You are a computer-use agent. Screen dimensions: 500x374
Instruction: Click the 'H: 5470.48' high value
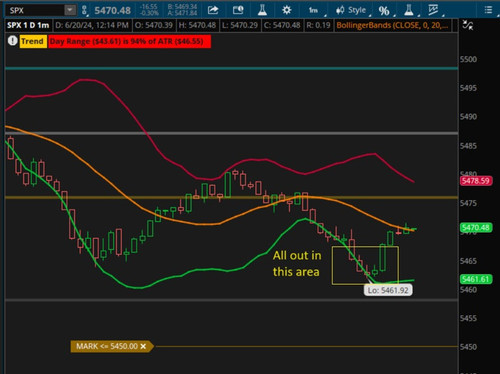197,25
